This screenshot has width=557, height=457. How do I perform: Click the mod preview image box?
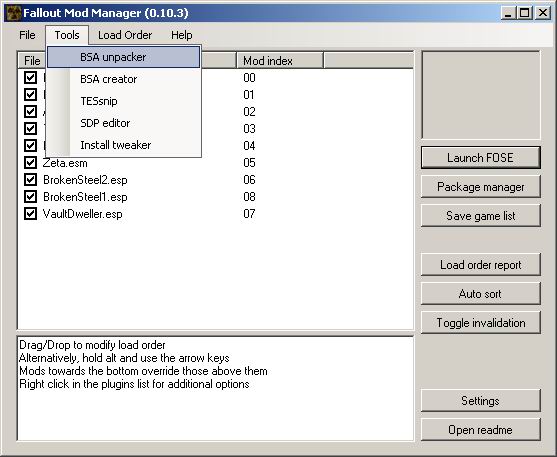coord(481,95)
